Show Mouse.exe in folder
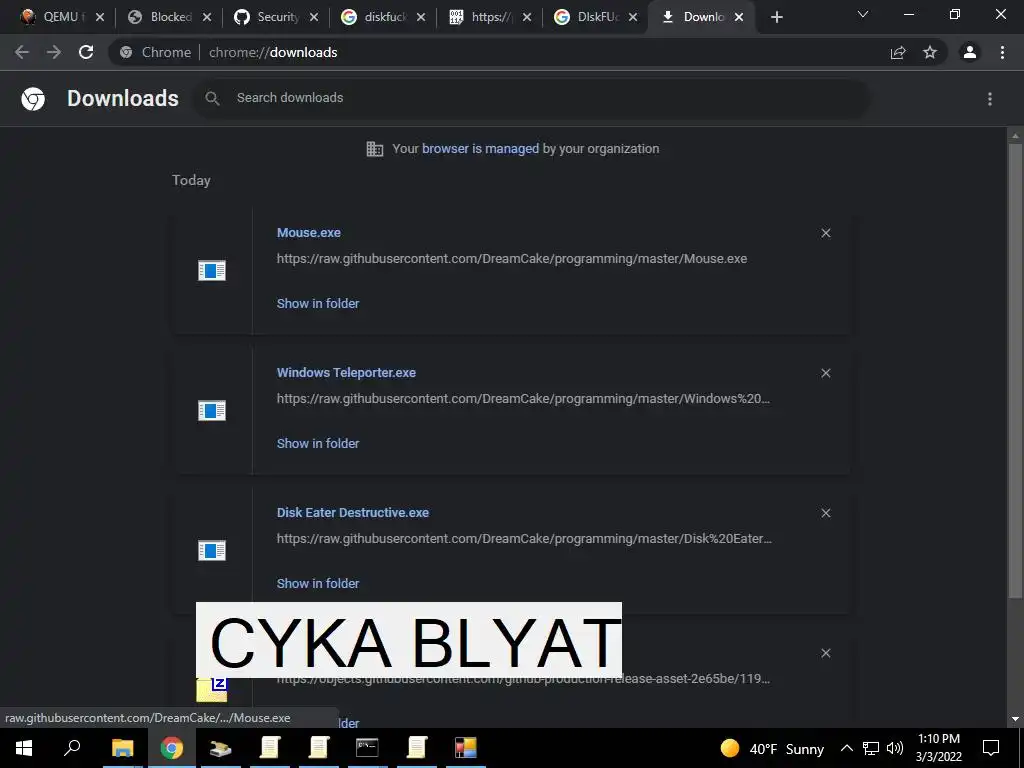The image size is (1024, 768). [318, 303]
